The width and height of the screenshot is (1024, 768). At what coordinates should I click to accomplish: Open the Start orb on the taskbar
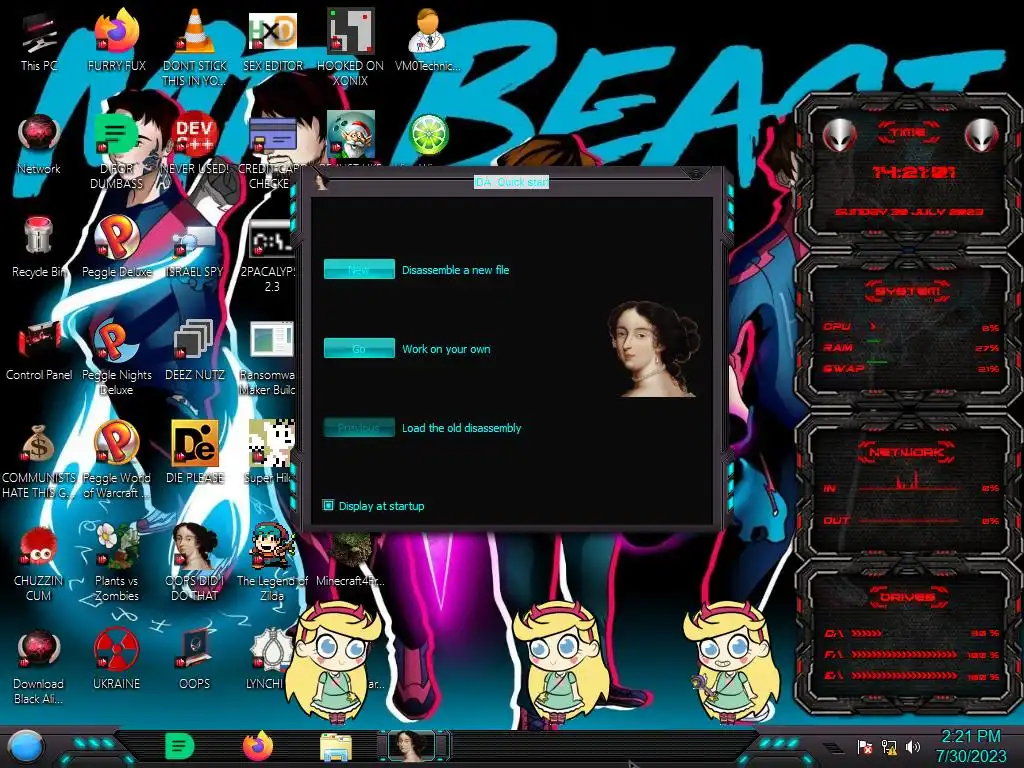pyautogui.click(x=26, y=747)
